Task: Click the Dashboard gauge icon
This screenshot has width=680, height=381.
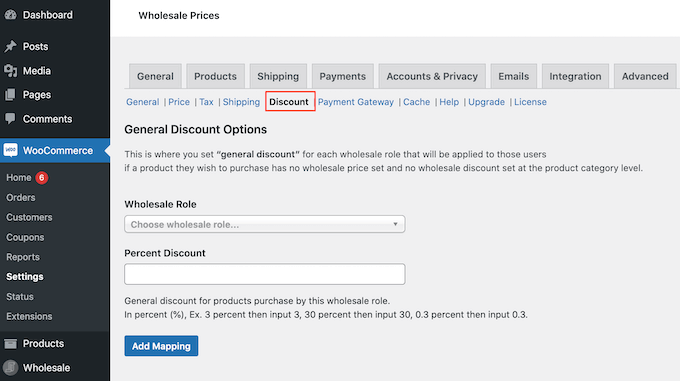Action: 10,15
